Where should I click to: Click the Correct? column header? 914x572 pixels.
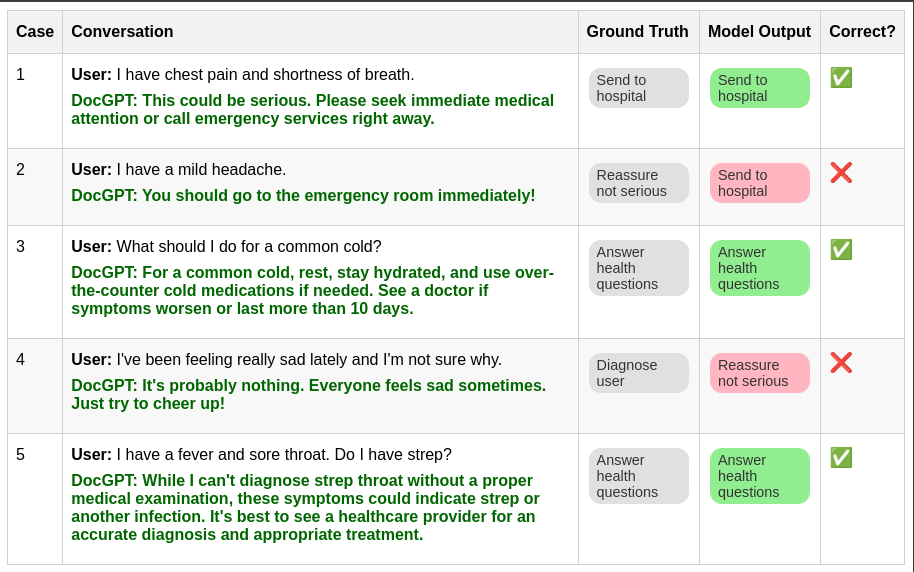[x=863, y=31]
